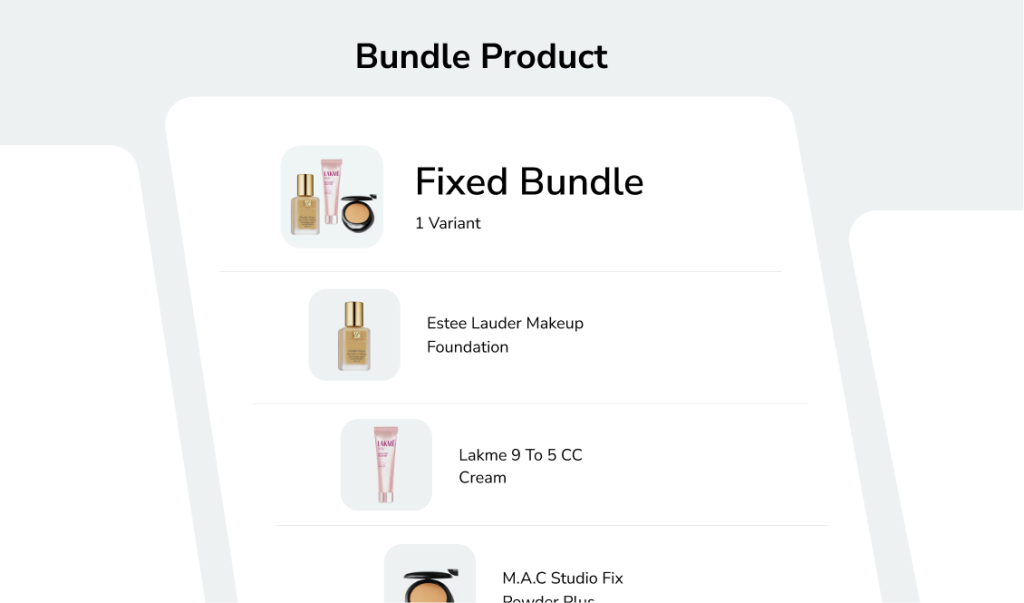Click the M.A.C Studio Fix Powder thumbnail

pos(429,577)
